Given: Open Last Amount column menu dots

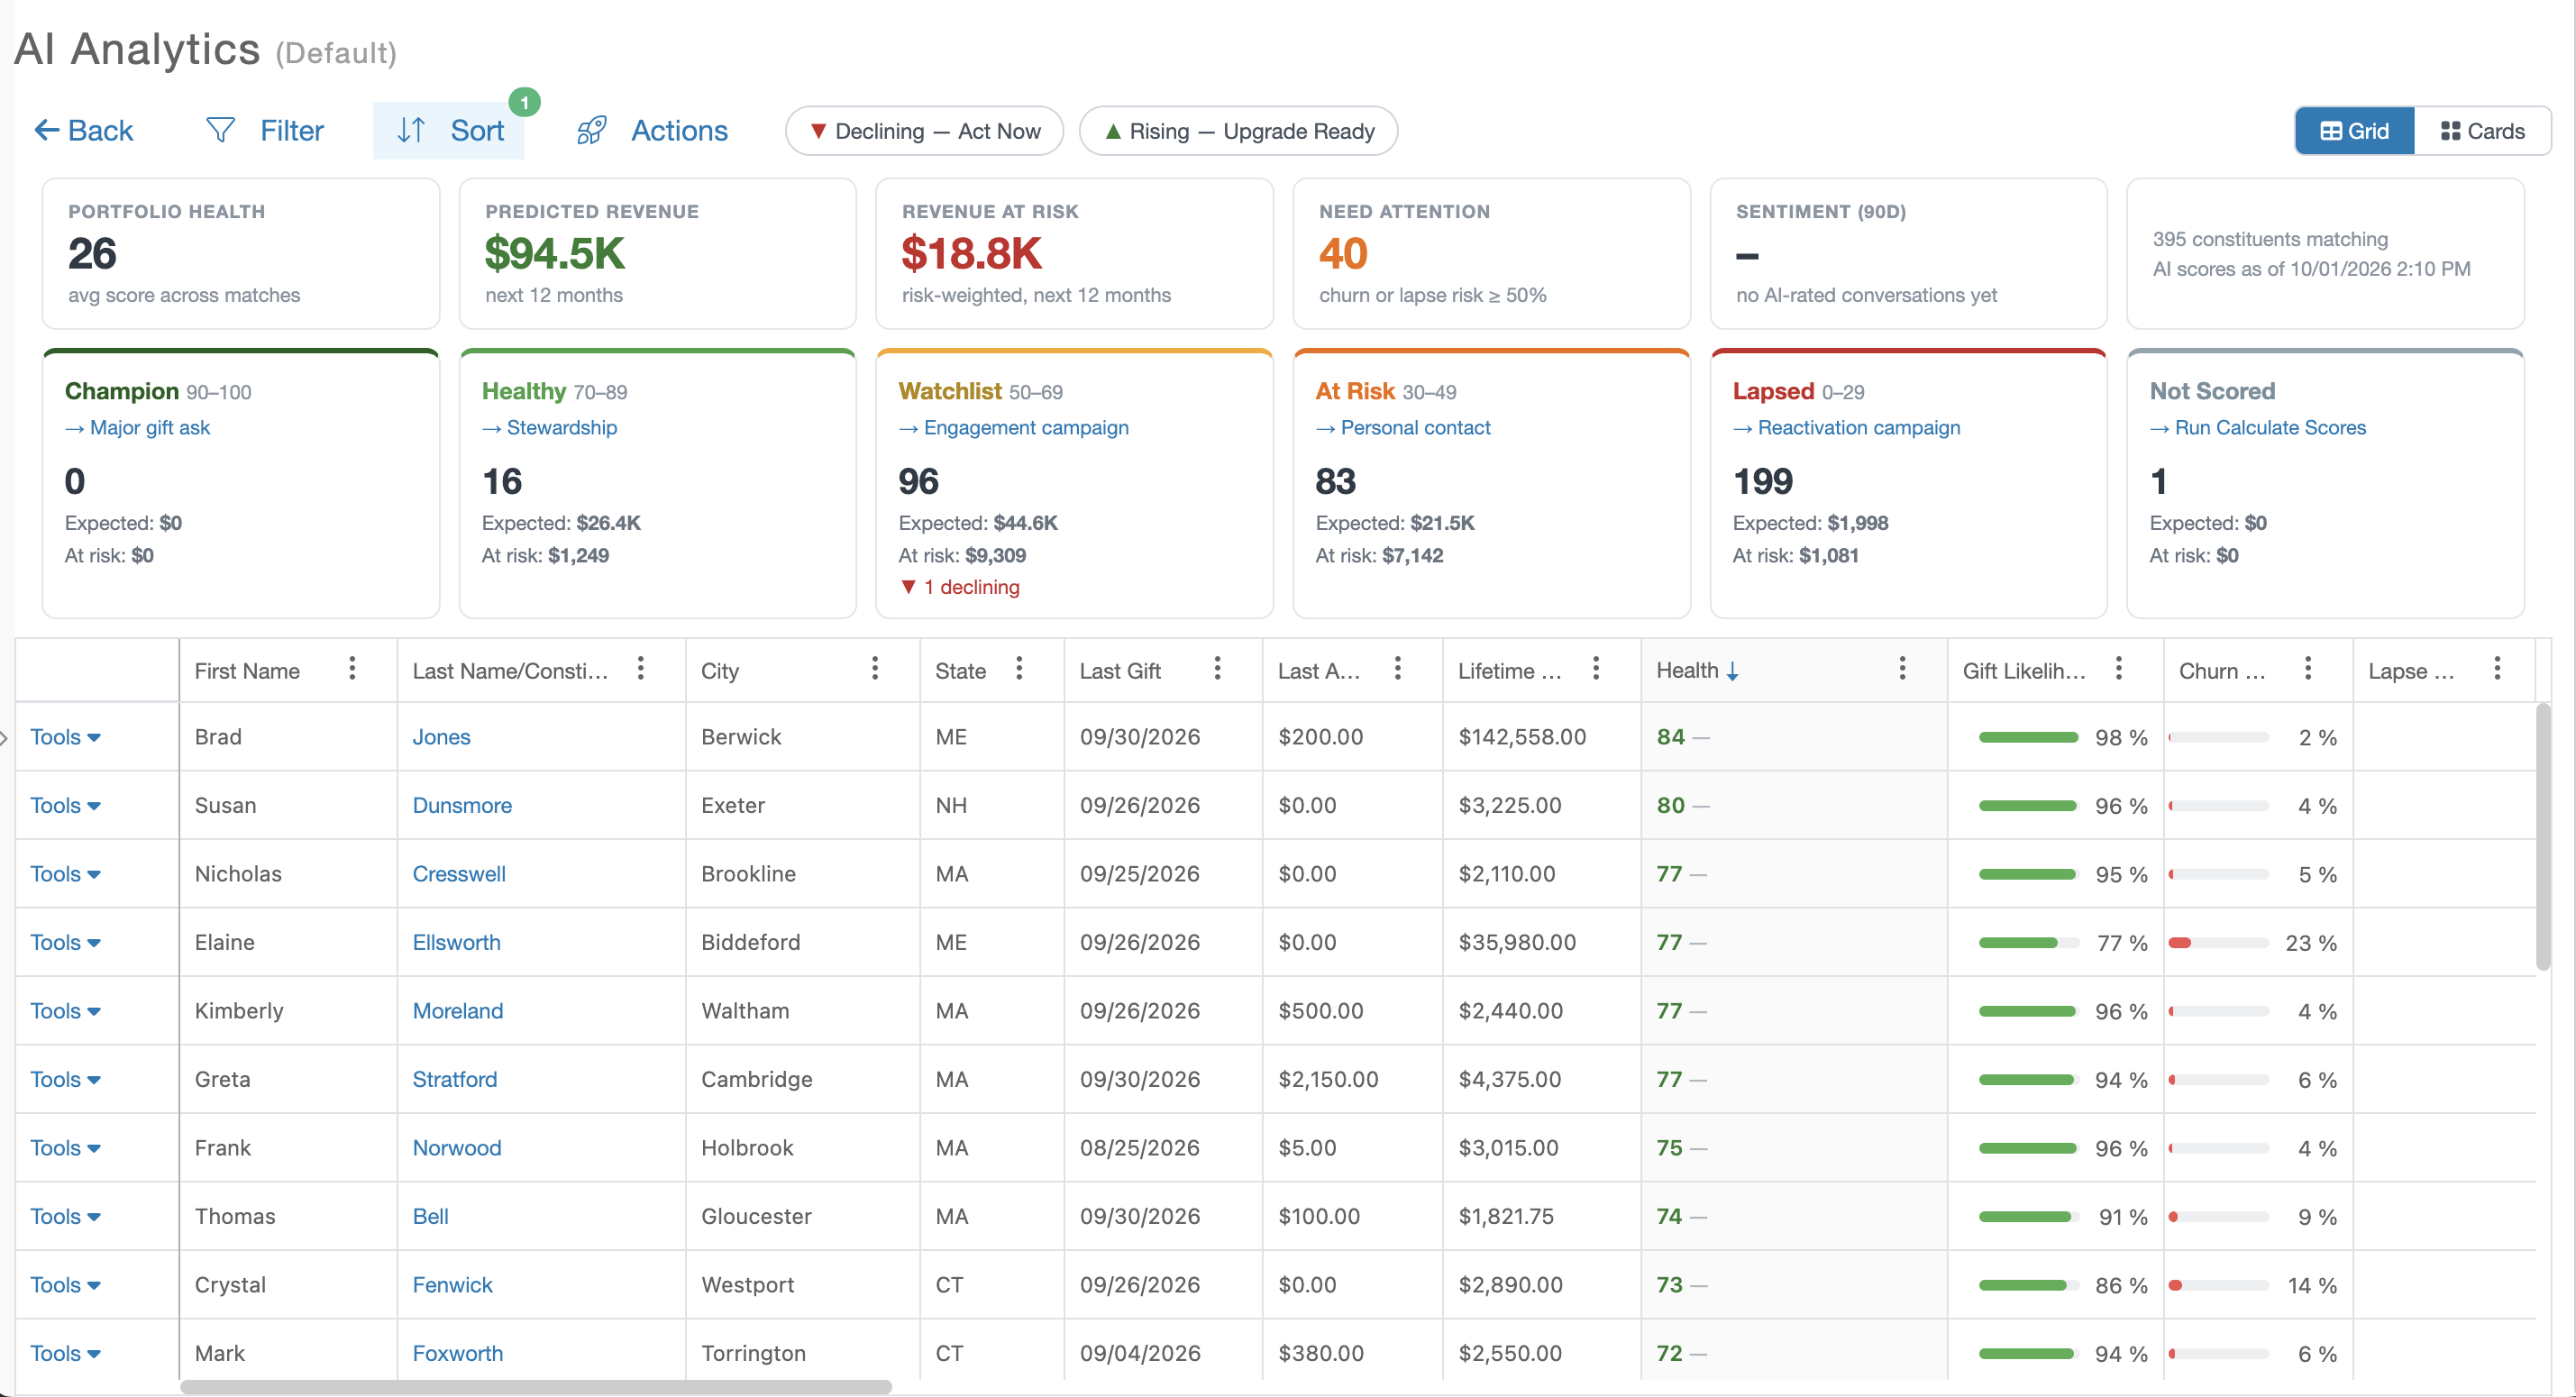Looking at the screenshot, I should 1398,668.
